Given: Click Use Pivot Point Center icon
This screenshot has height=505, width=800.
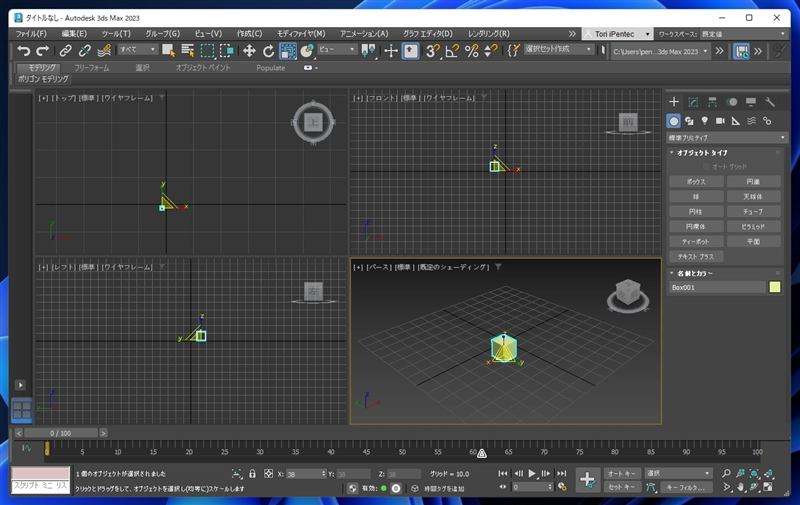Looking at the screenshot, I should 368,50.
